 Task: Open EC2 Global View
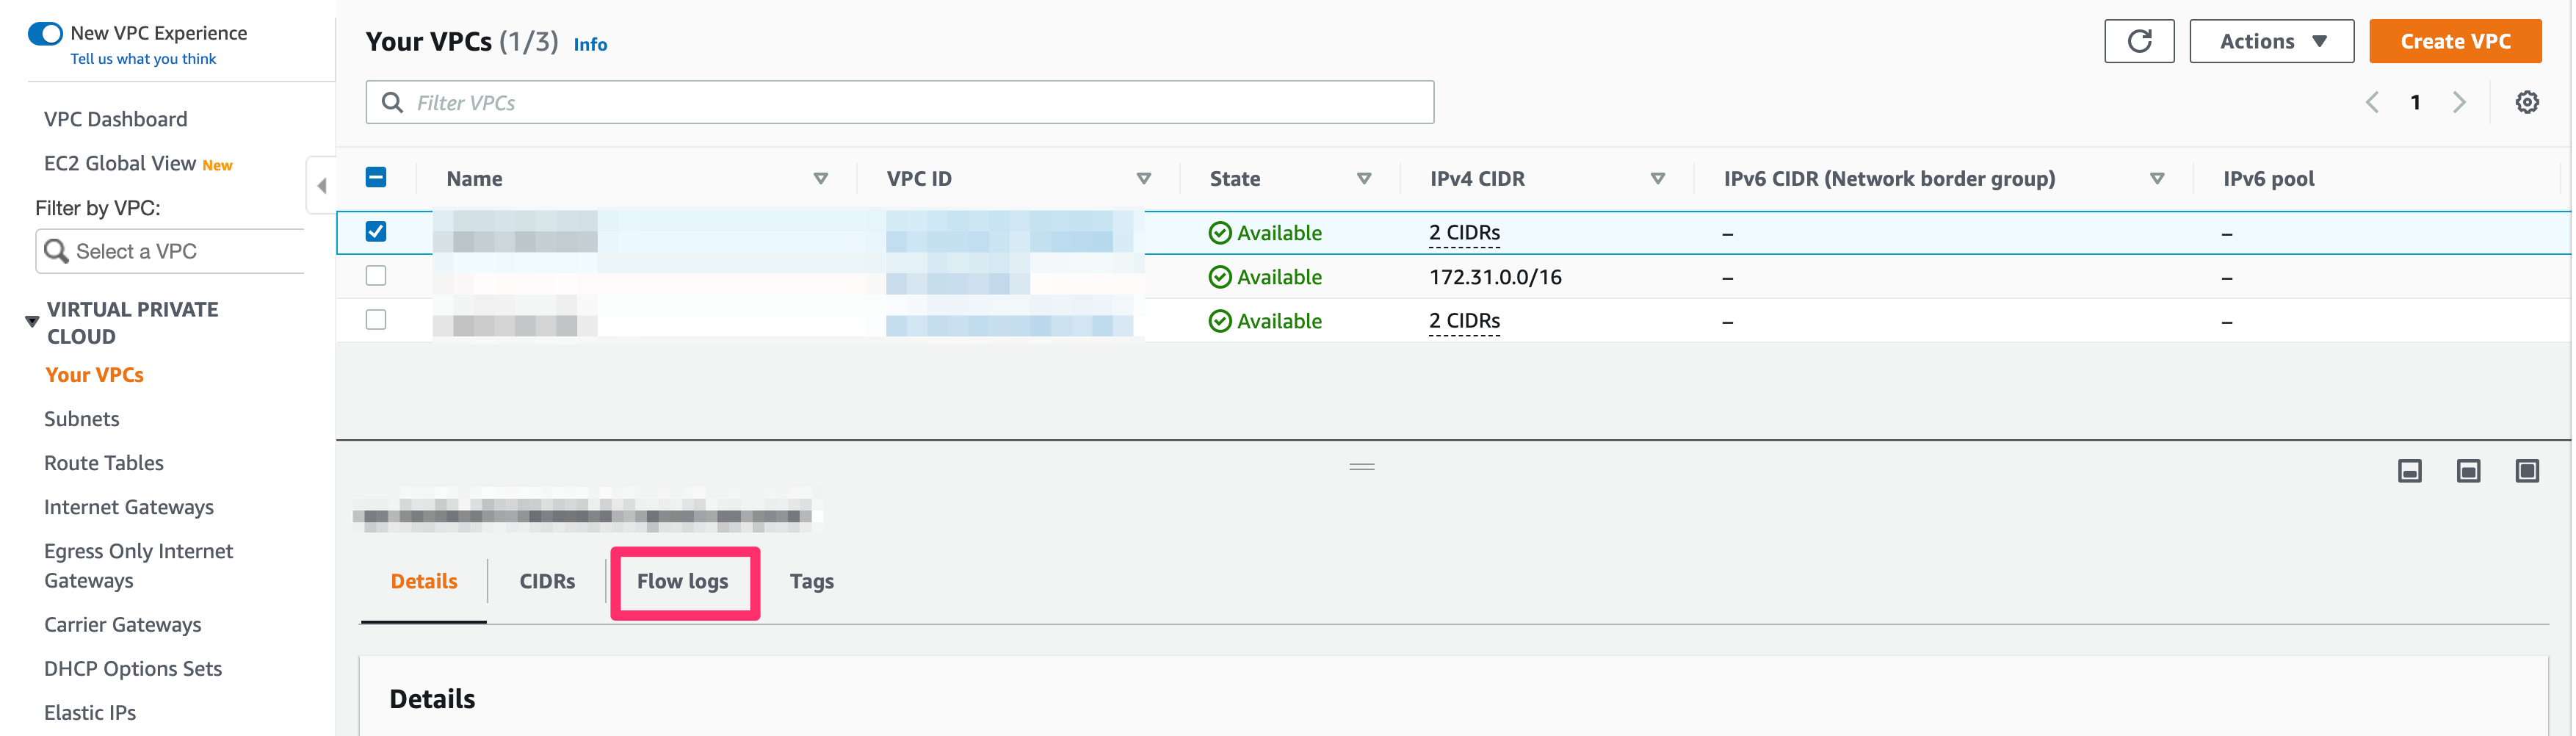tap(120, 163)
